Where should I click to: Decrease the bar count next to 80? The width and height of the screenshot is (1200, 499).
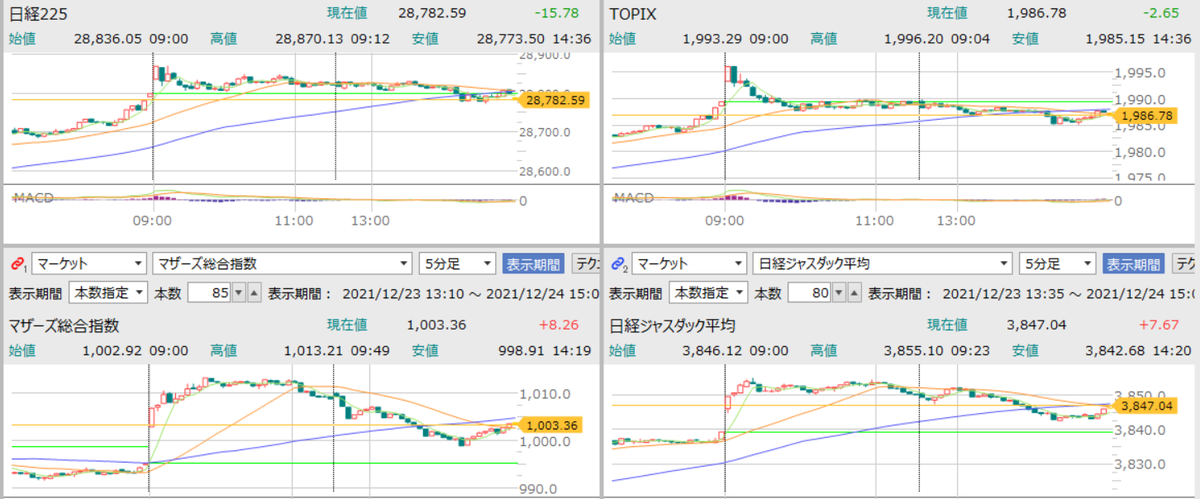pyautogui.click(x=838, y=293)
